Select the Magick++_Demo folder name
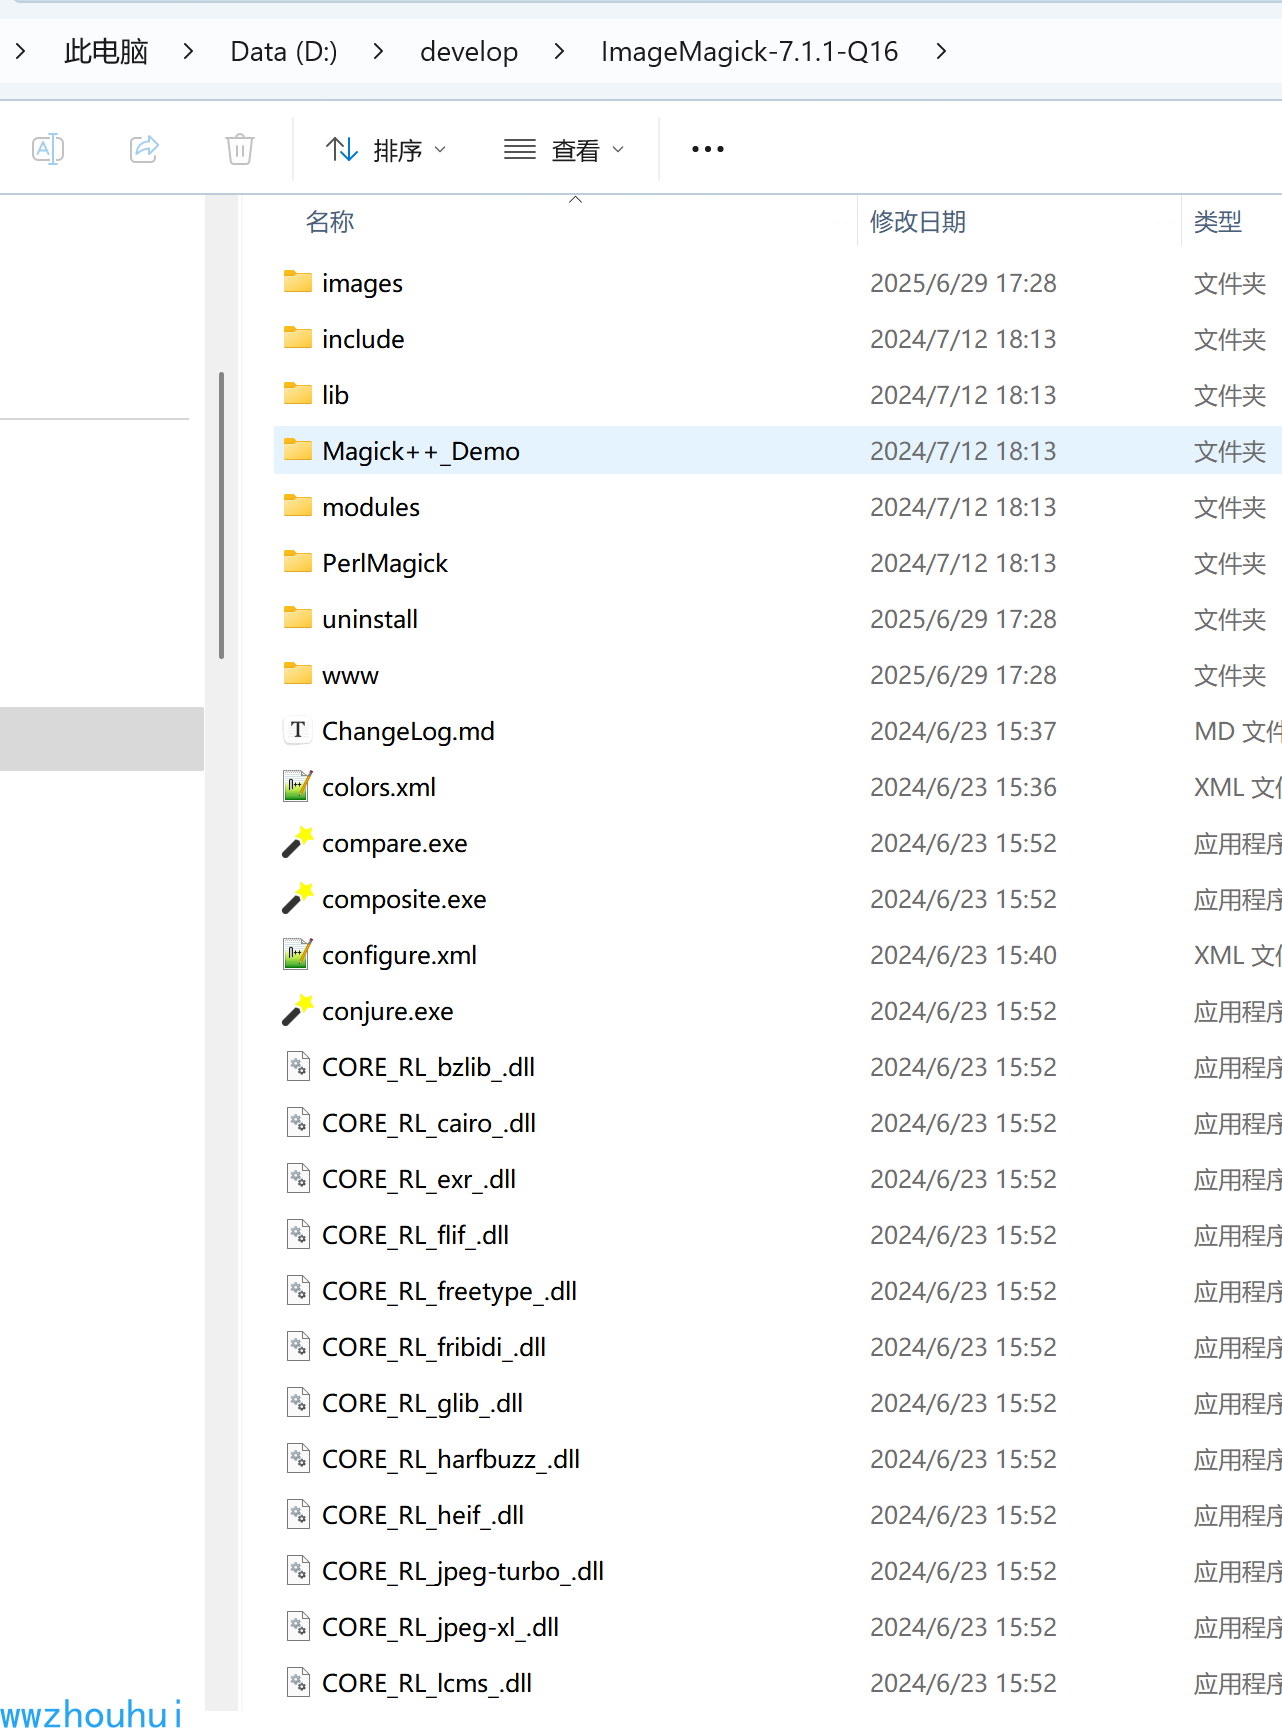Image resolution: width=1282 pixels, height=1734 pixels. (x=421, y=451)
